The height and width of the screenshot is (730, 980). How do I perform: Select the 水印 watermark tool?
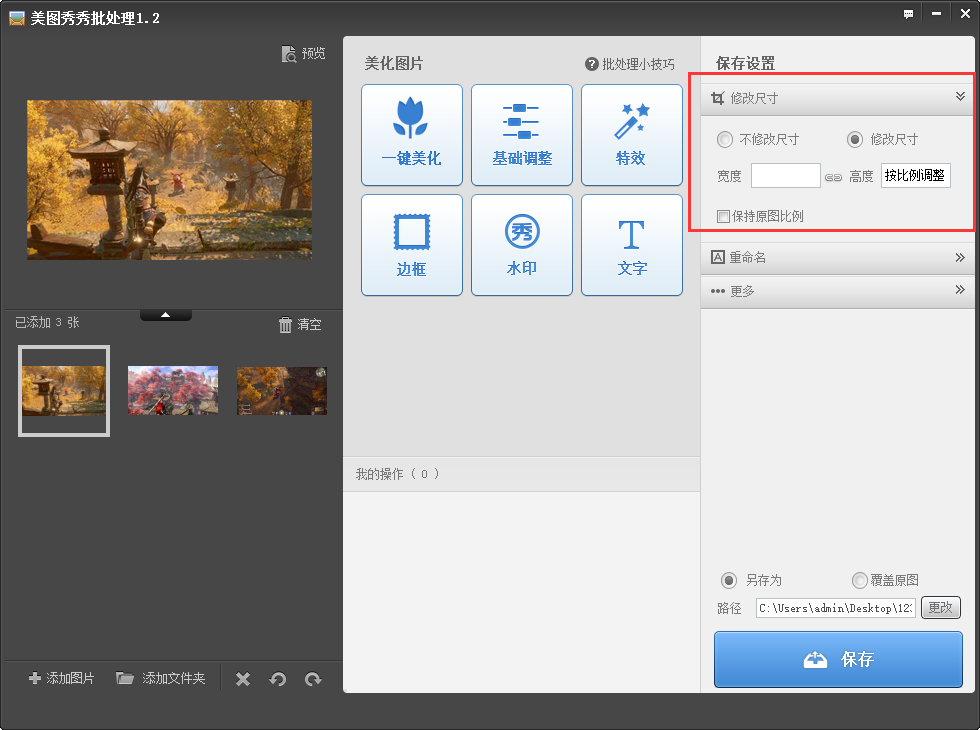(x=521, y=244)
